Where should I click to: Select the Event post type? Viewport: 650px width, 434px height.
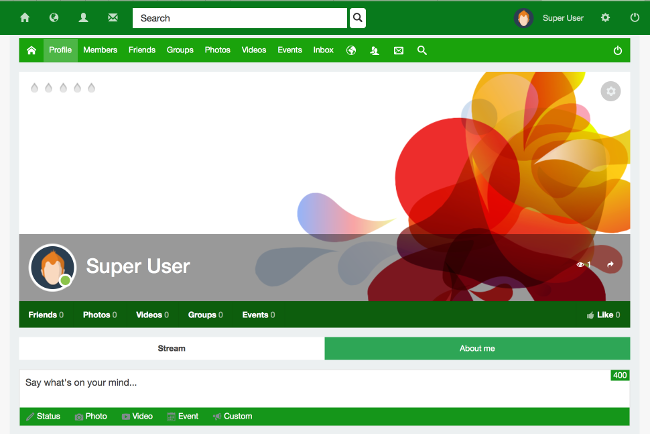183,416
